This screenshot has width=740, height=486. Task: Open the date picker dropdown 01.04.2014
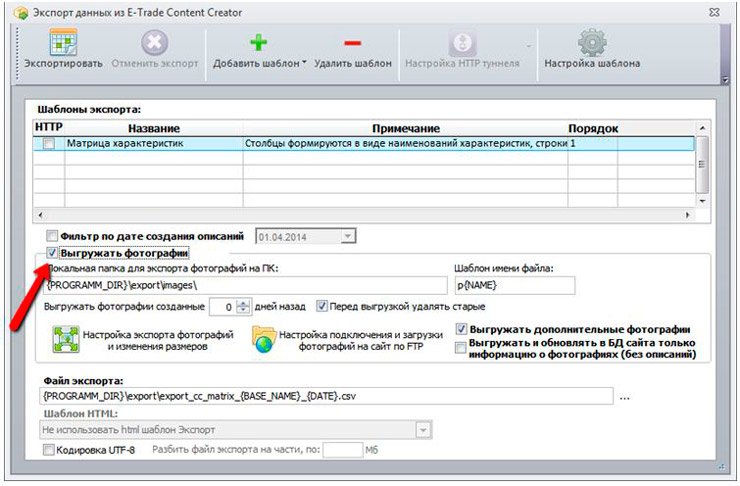[x=348, y=236]
